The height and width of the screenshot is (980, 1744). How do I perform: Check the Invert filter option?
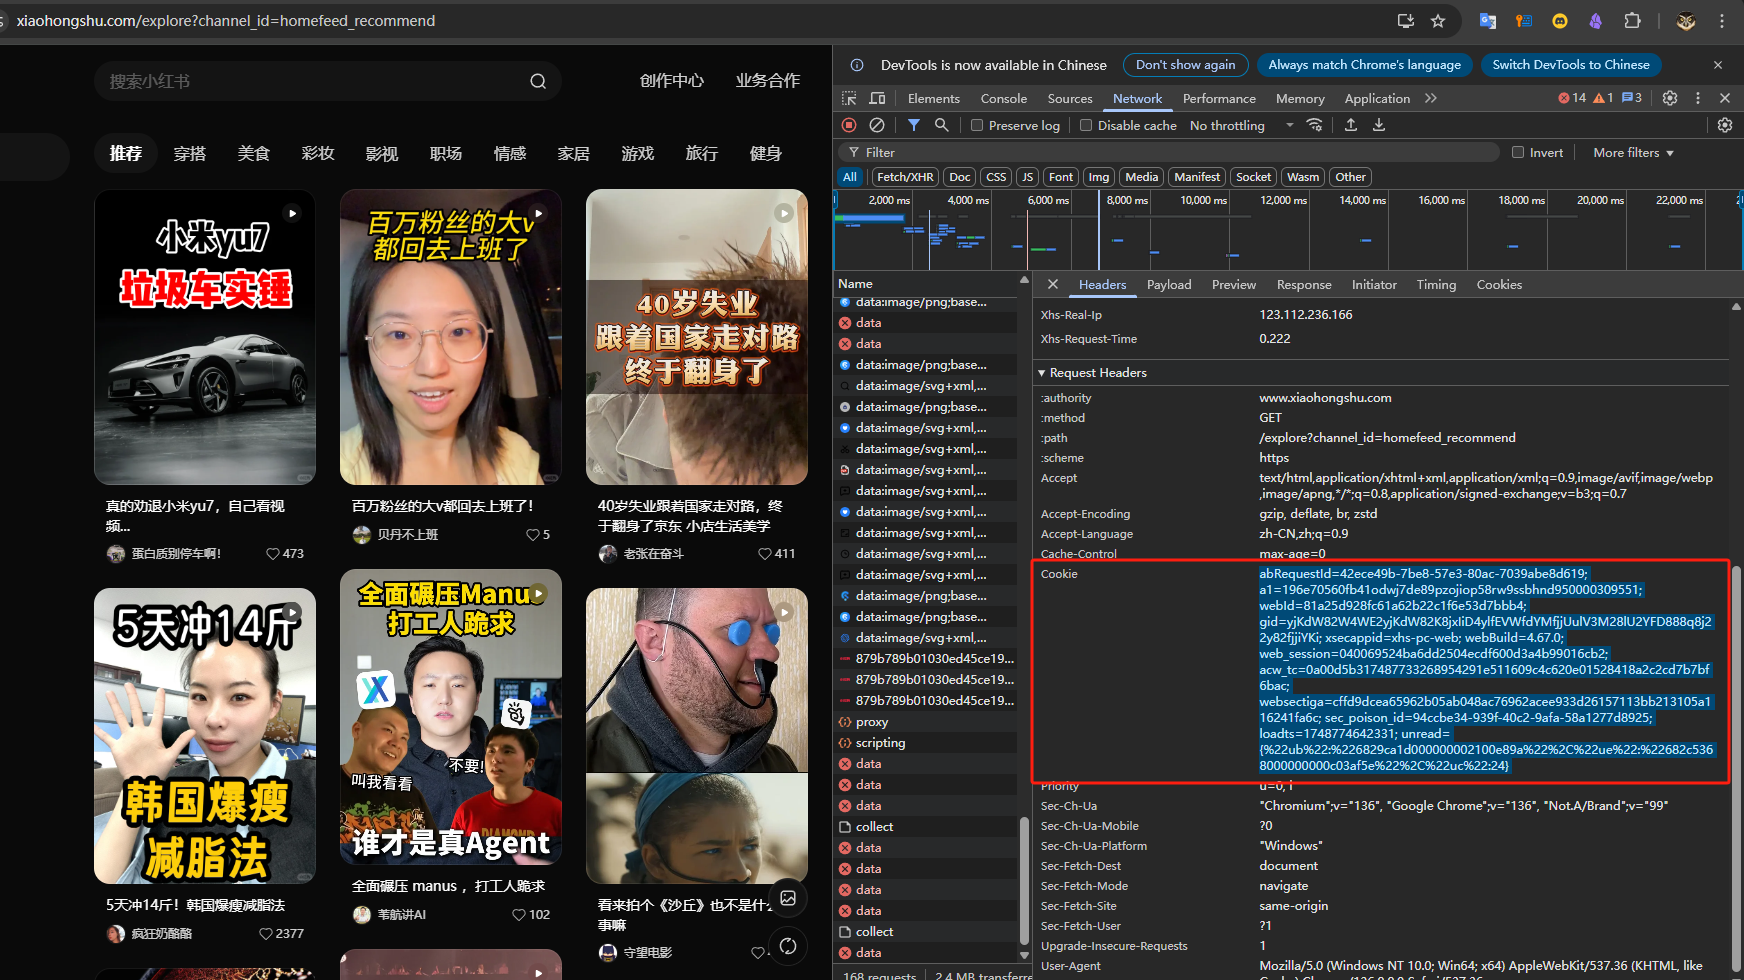point(1517,152)
